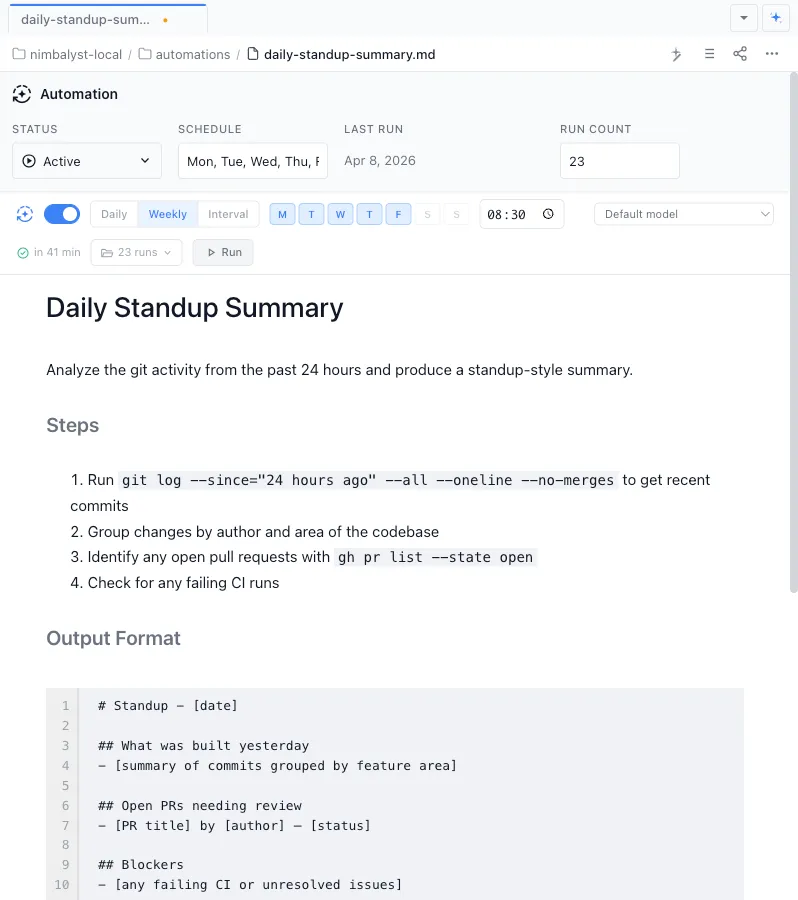Viewport: 798px width, 900px height.
Task: Switch schedule mode to Daily
Action: pyautogui.click(x=114, y=214)
